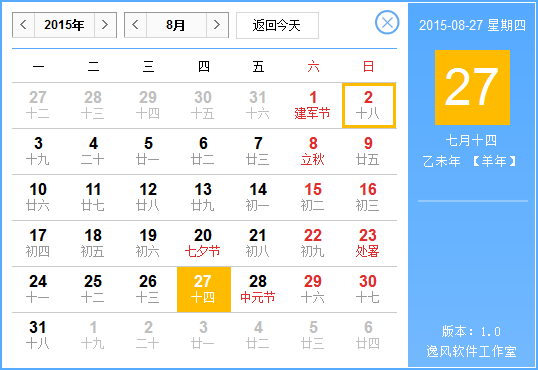Select August 8 立秋

313,151
